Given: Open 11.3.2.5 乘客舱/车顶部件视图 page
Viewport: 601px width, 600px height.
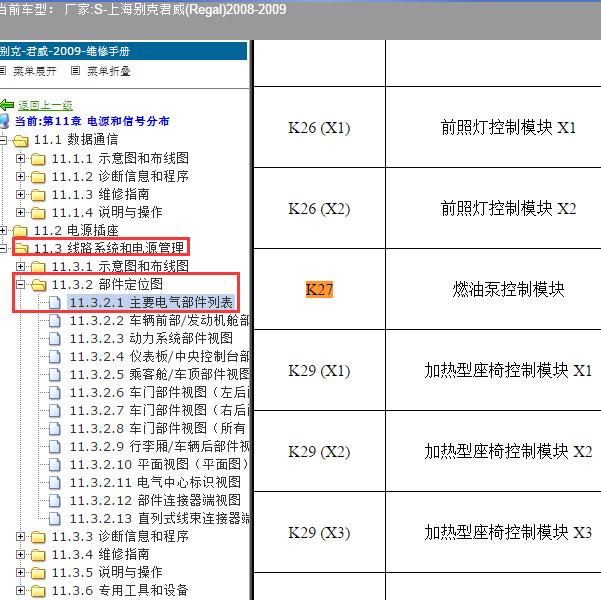Looking at the screenshot, I should click(x=159, y=375).
